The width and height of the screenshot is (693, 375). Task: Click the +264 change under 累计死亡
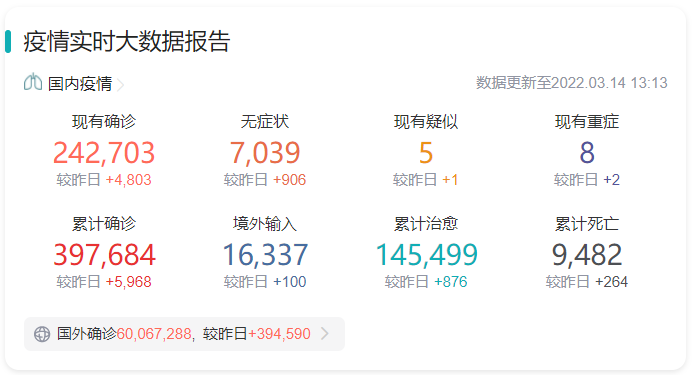(611, 282)
